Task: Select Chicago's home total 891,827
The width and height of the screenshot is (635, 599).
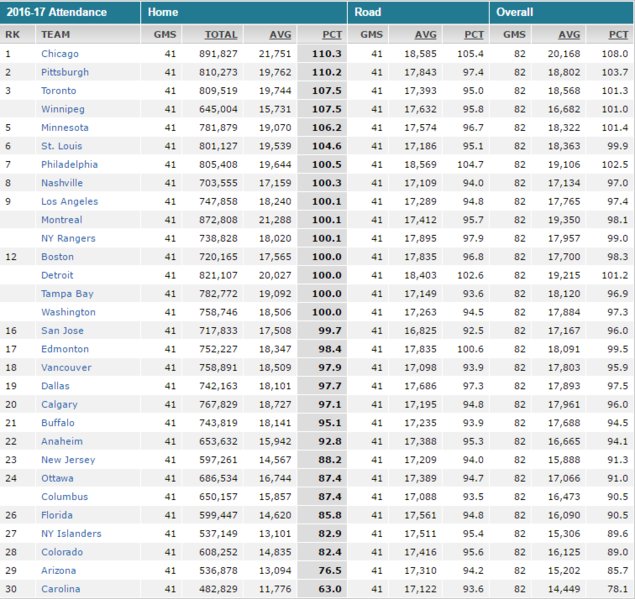Action: point(218,54)
